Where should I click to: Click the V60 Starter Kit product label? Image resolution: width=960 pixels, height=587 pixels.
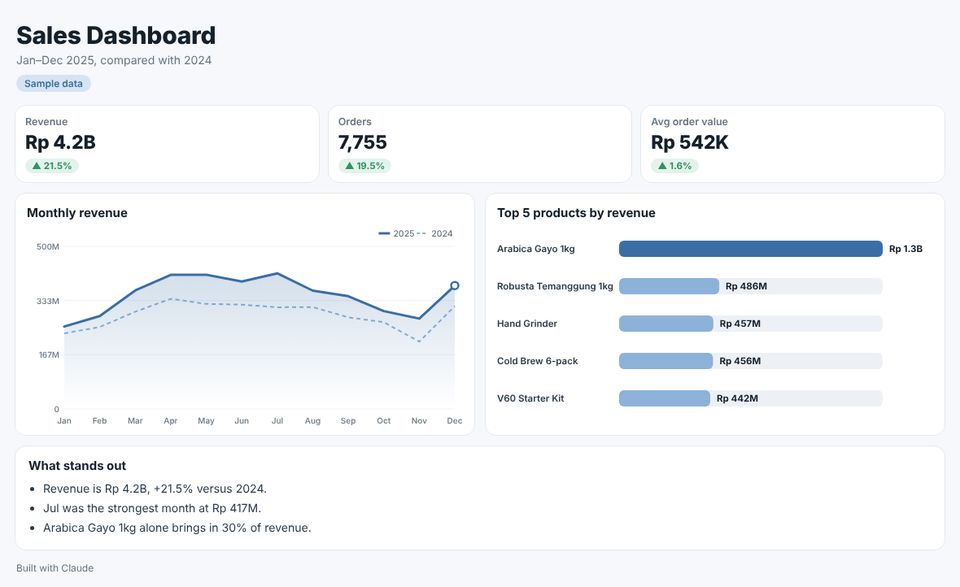click(x=530, y=398)
